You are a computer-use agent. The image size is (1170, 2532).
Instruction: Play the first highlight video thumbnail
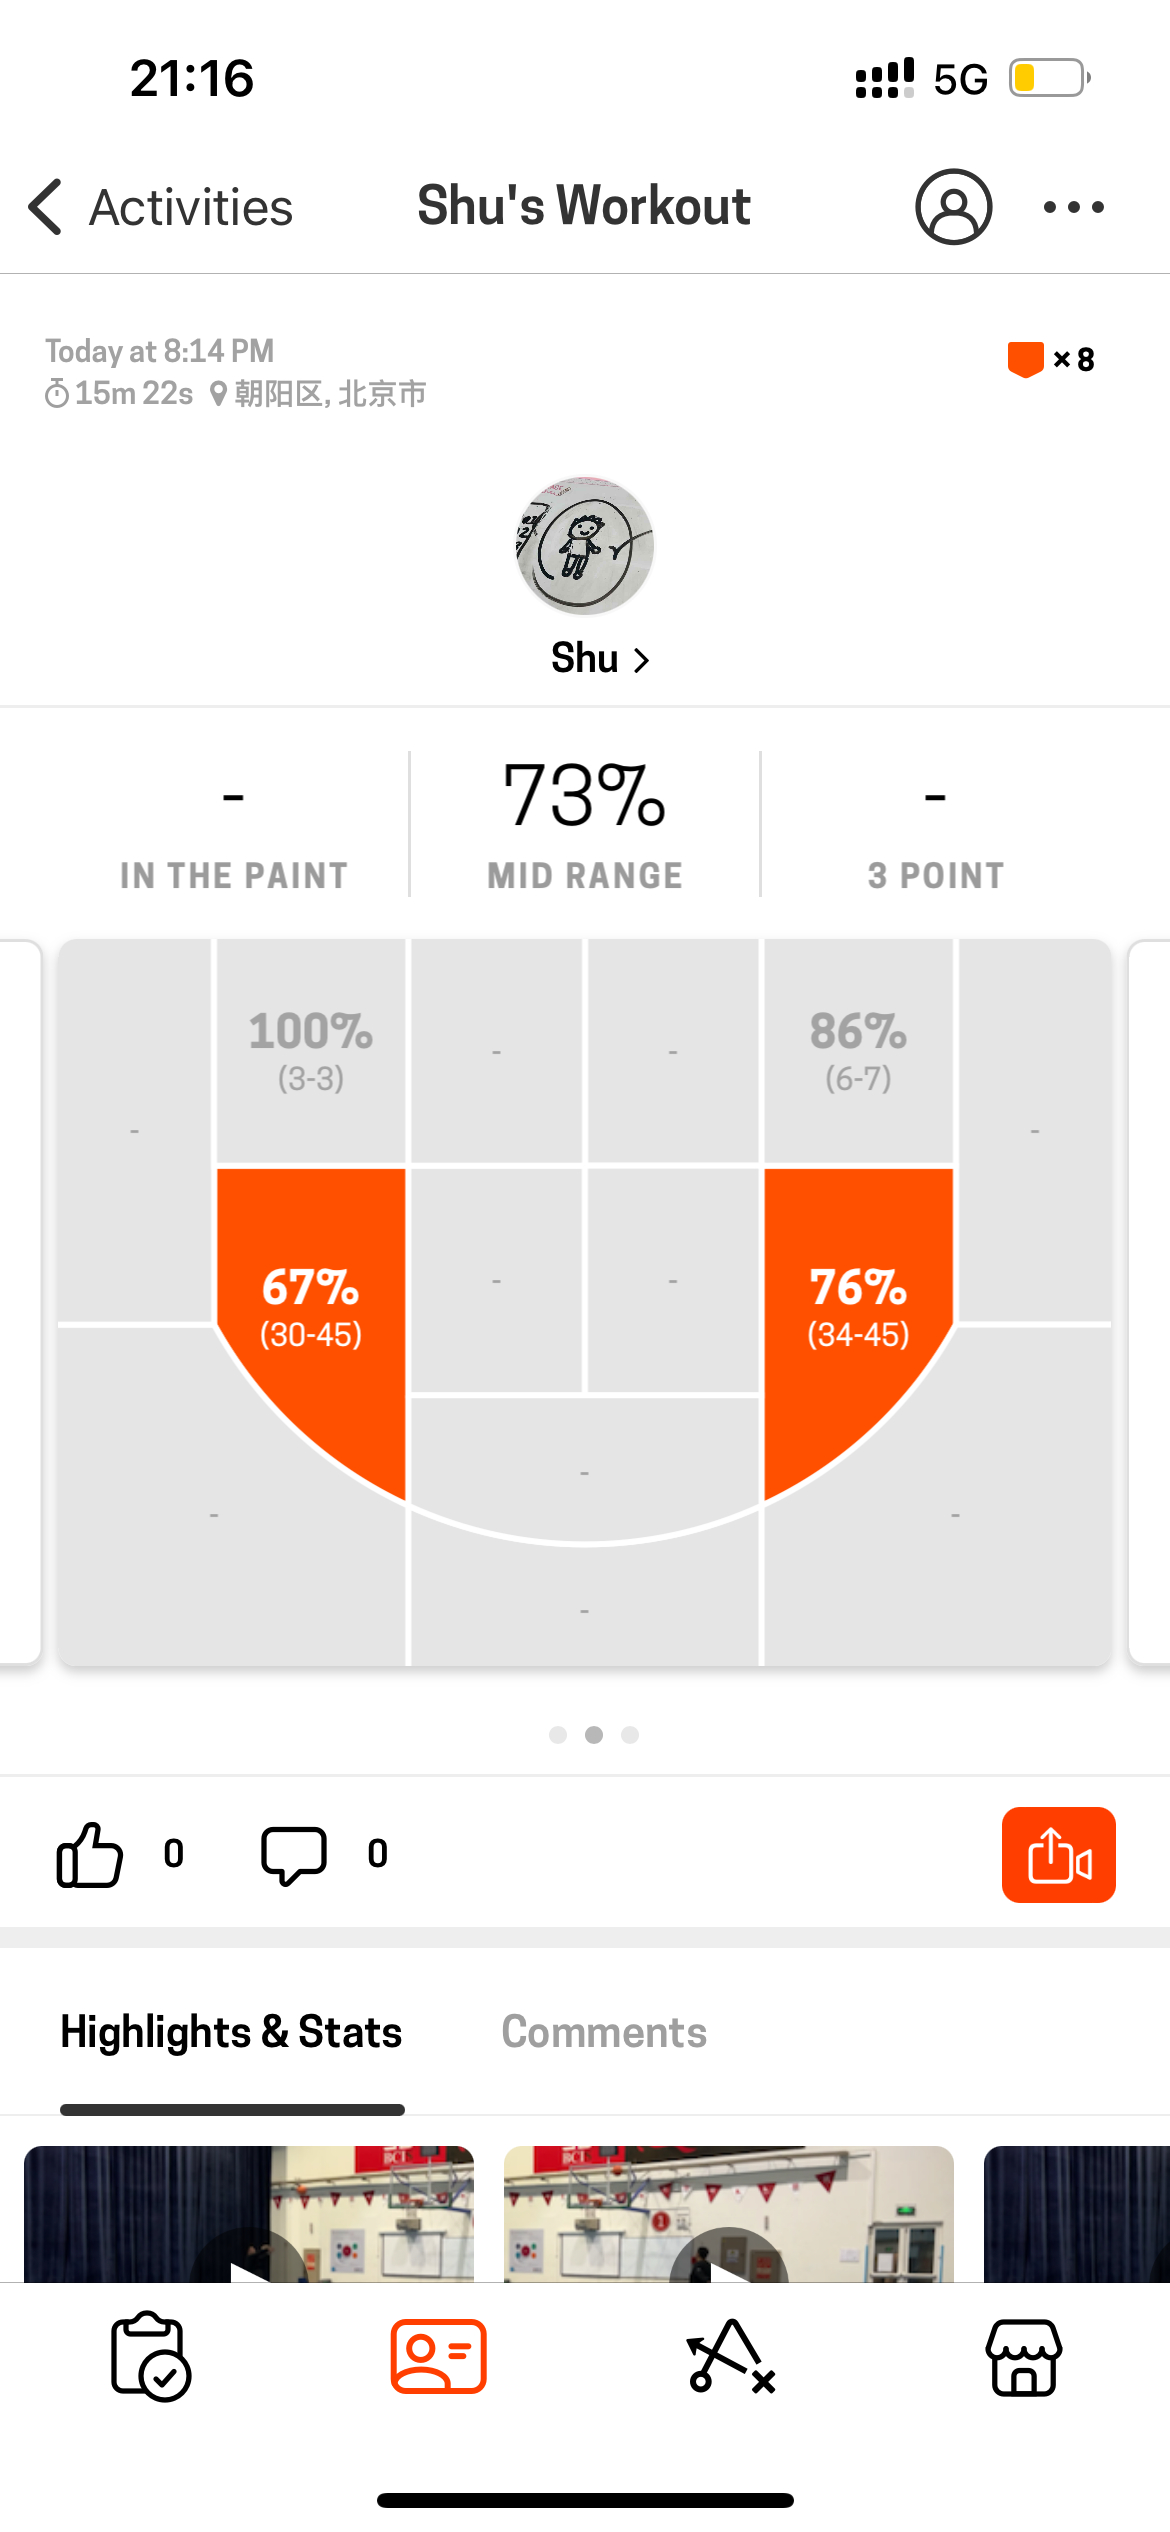(x=249, y=2214)
